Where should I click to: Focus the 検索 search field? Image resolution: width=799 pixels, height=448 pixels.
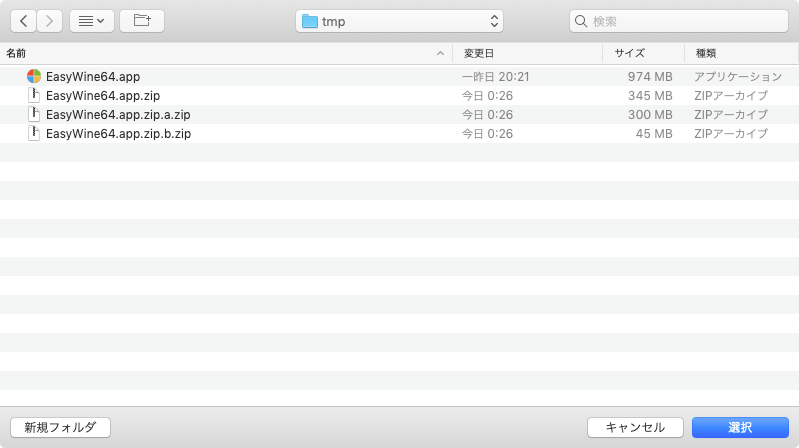point(679,21)
